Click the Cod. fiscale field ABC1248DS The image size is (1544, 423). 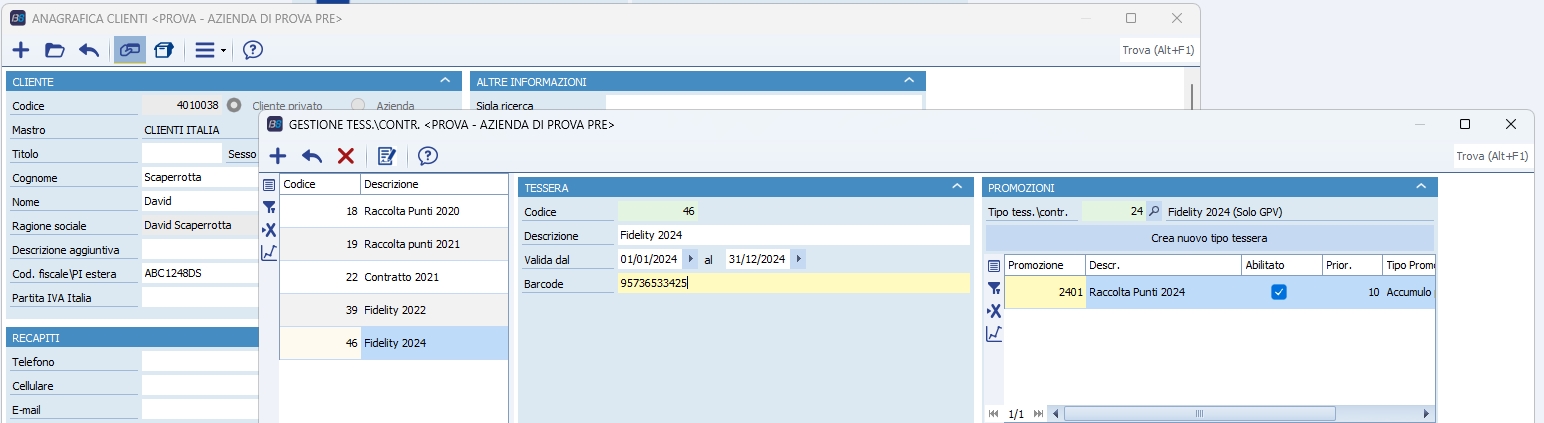click(x=200, y=273)
